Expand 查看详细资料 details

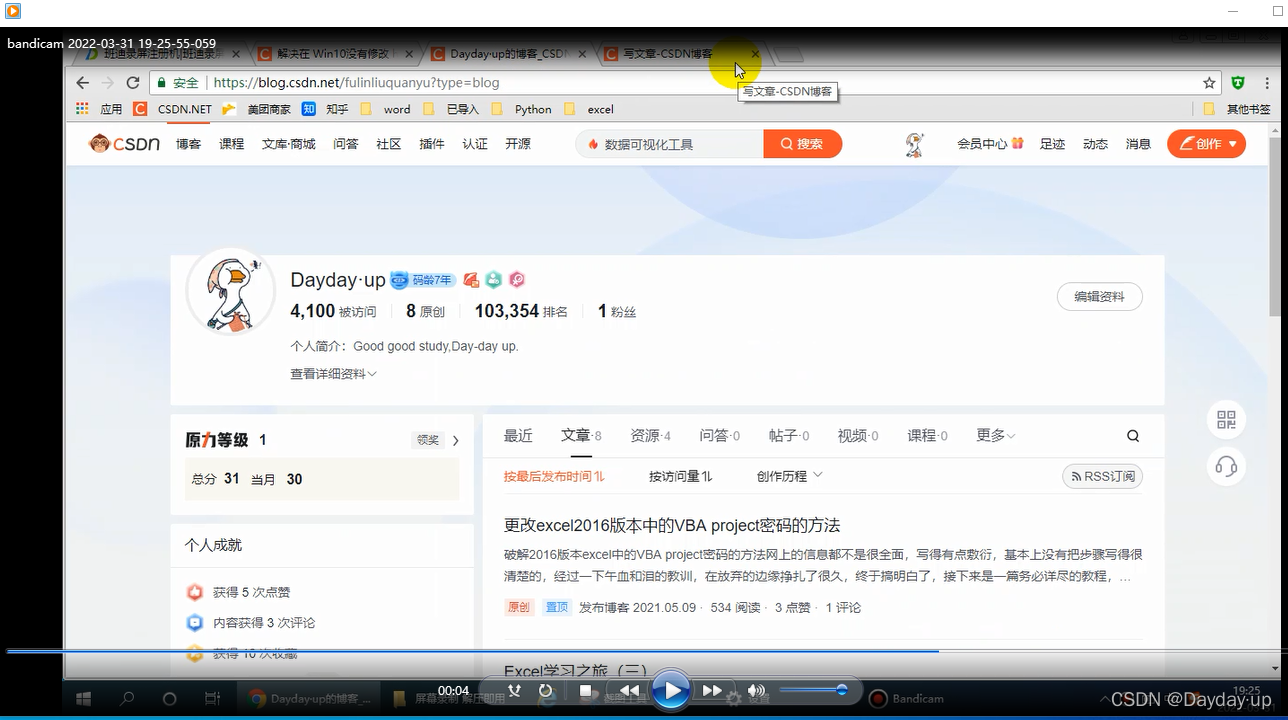pyautogui.click(x=333, y=374)
